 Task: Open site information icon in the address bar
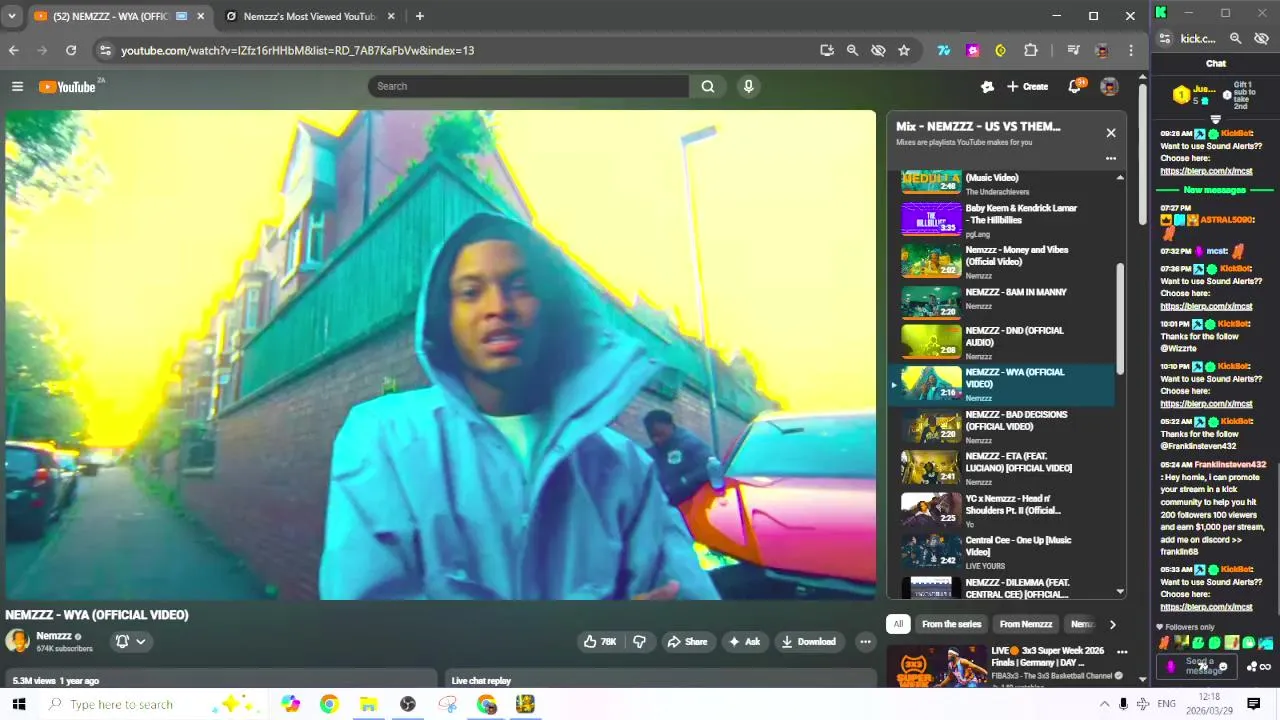click(105, 50)
